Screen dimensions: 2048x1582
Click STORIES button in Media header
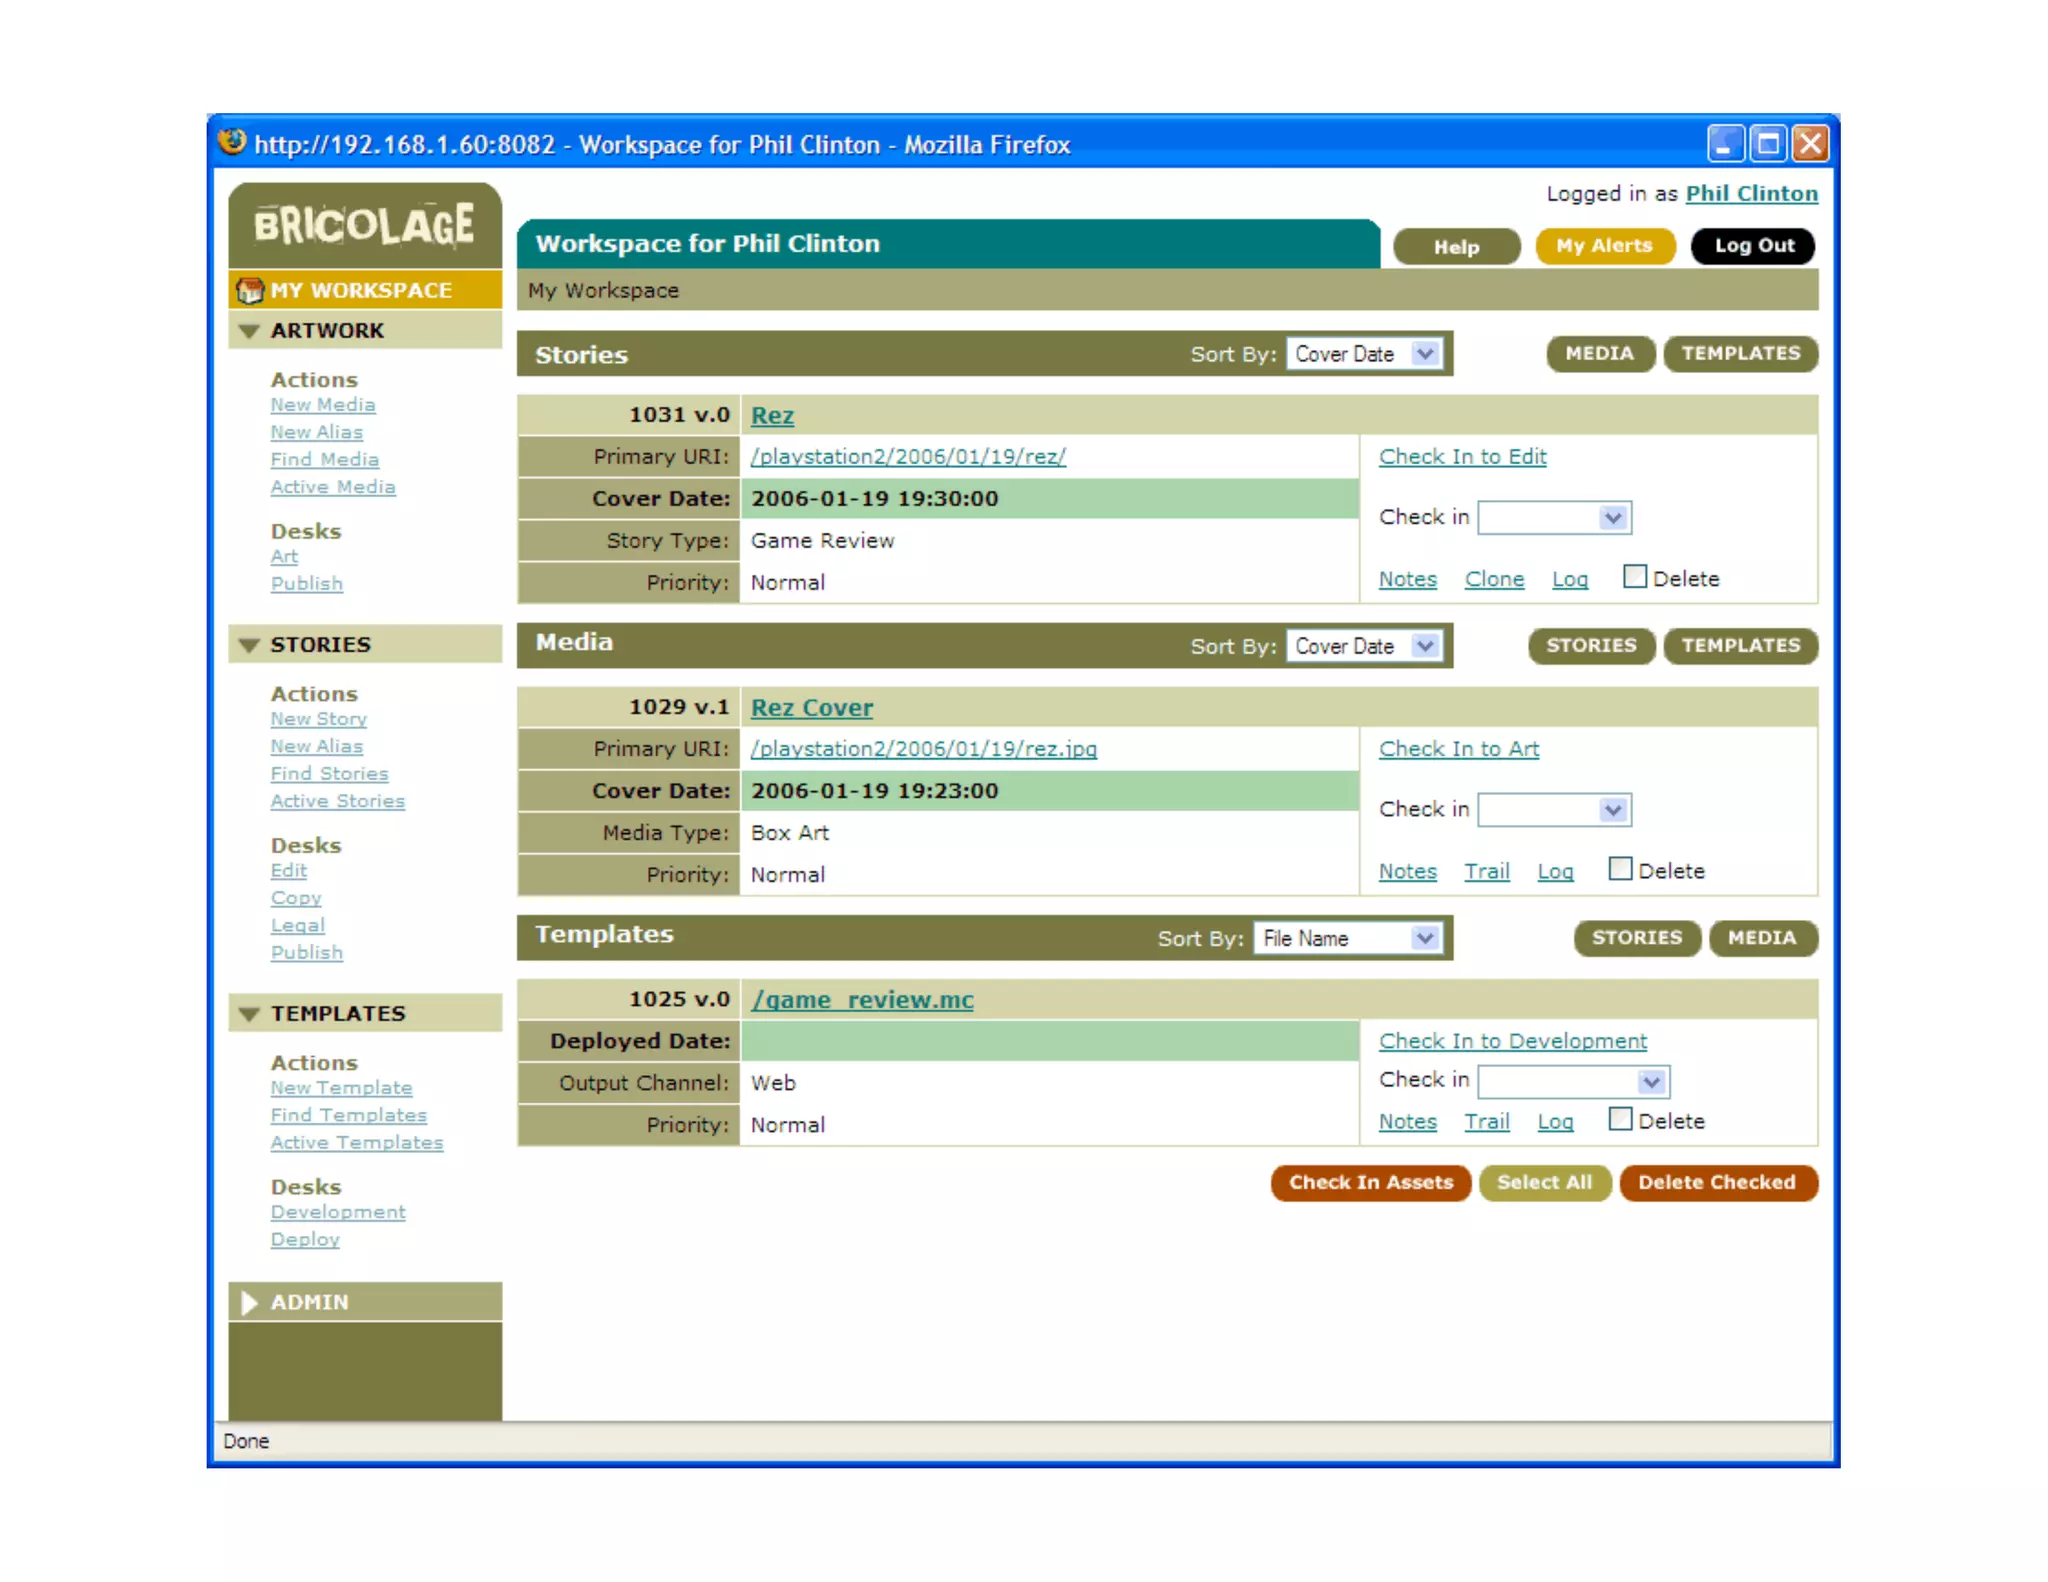click(x=1591, y=646)
